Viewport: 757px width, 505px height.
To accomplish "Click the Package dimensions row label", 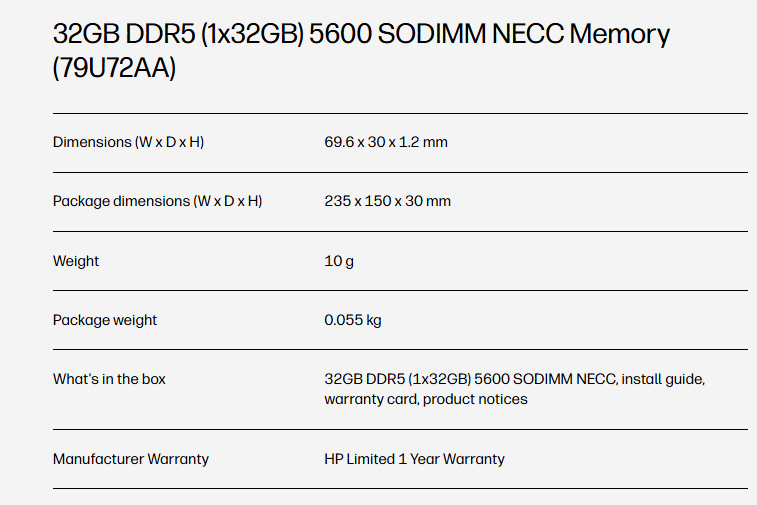I will [x=157, y=201].
